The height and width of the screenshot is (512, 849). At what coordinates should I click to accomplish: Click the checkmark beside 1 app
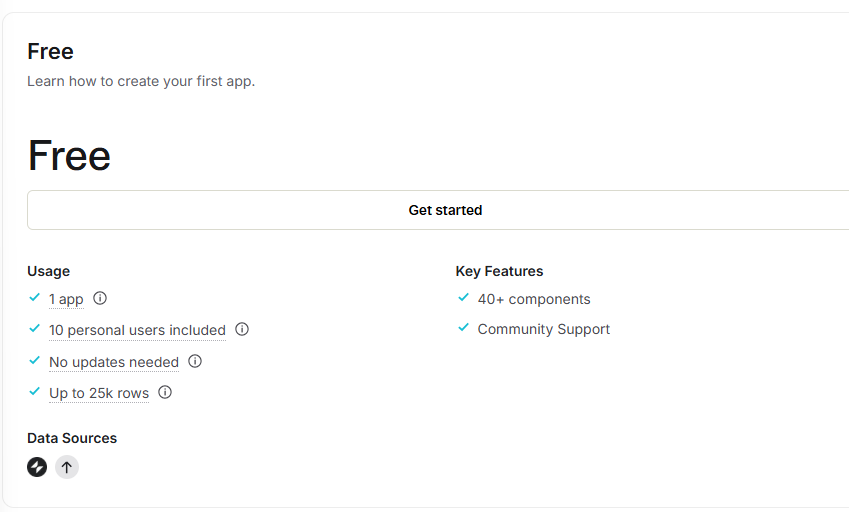[x=35, y=298]
